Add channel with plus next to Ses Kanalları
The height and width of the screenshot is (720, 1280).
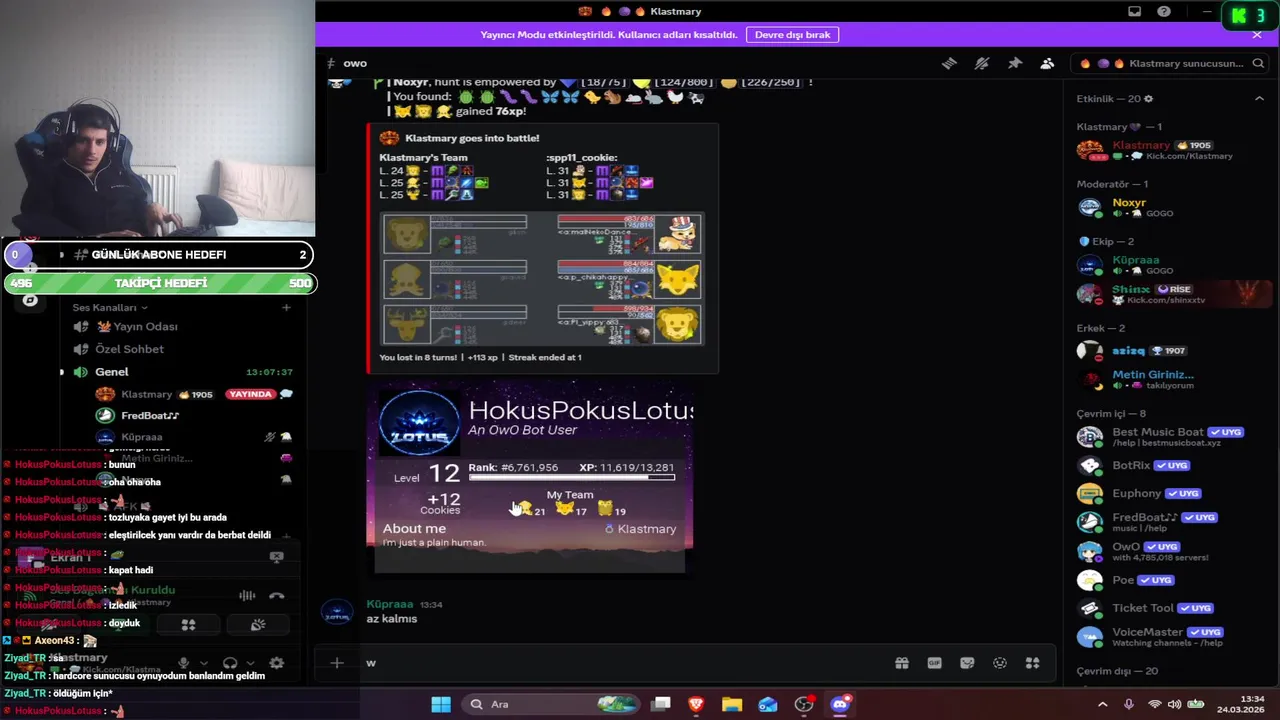286,307
